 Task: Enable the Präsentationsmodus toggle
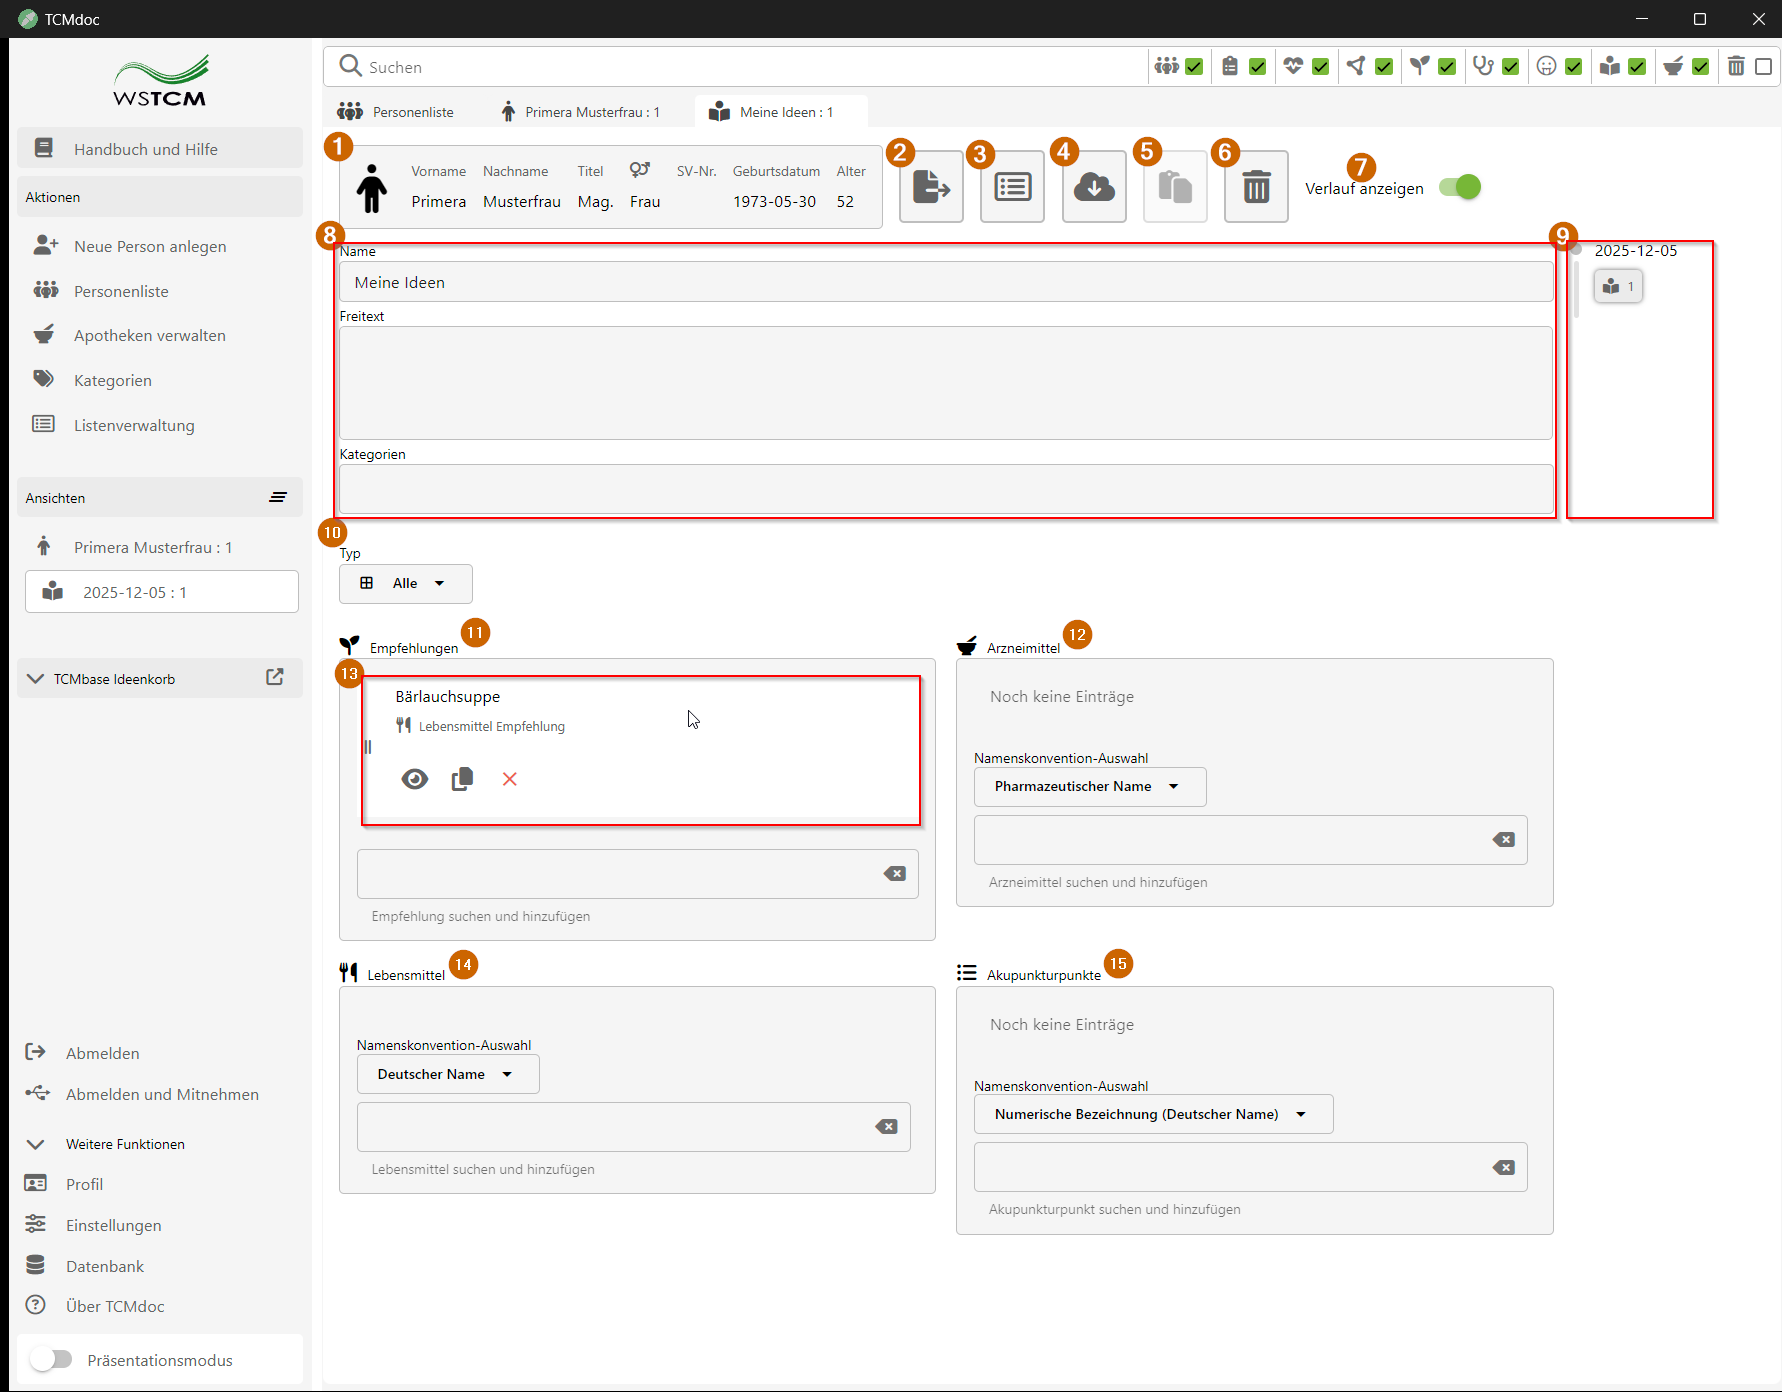(x=51, y=1359)
